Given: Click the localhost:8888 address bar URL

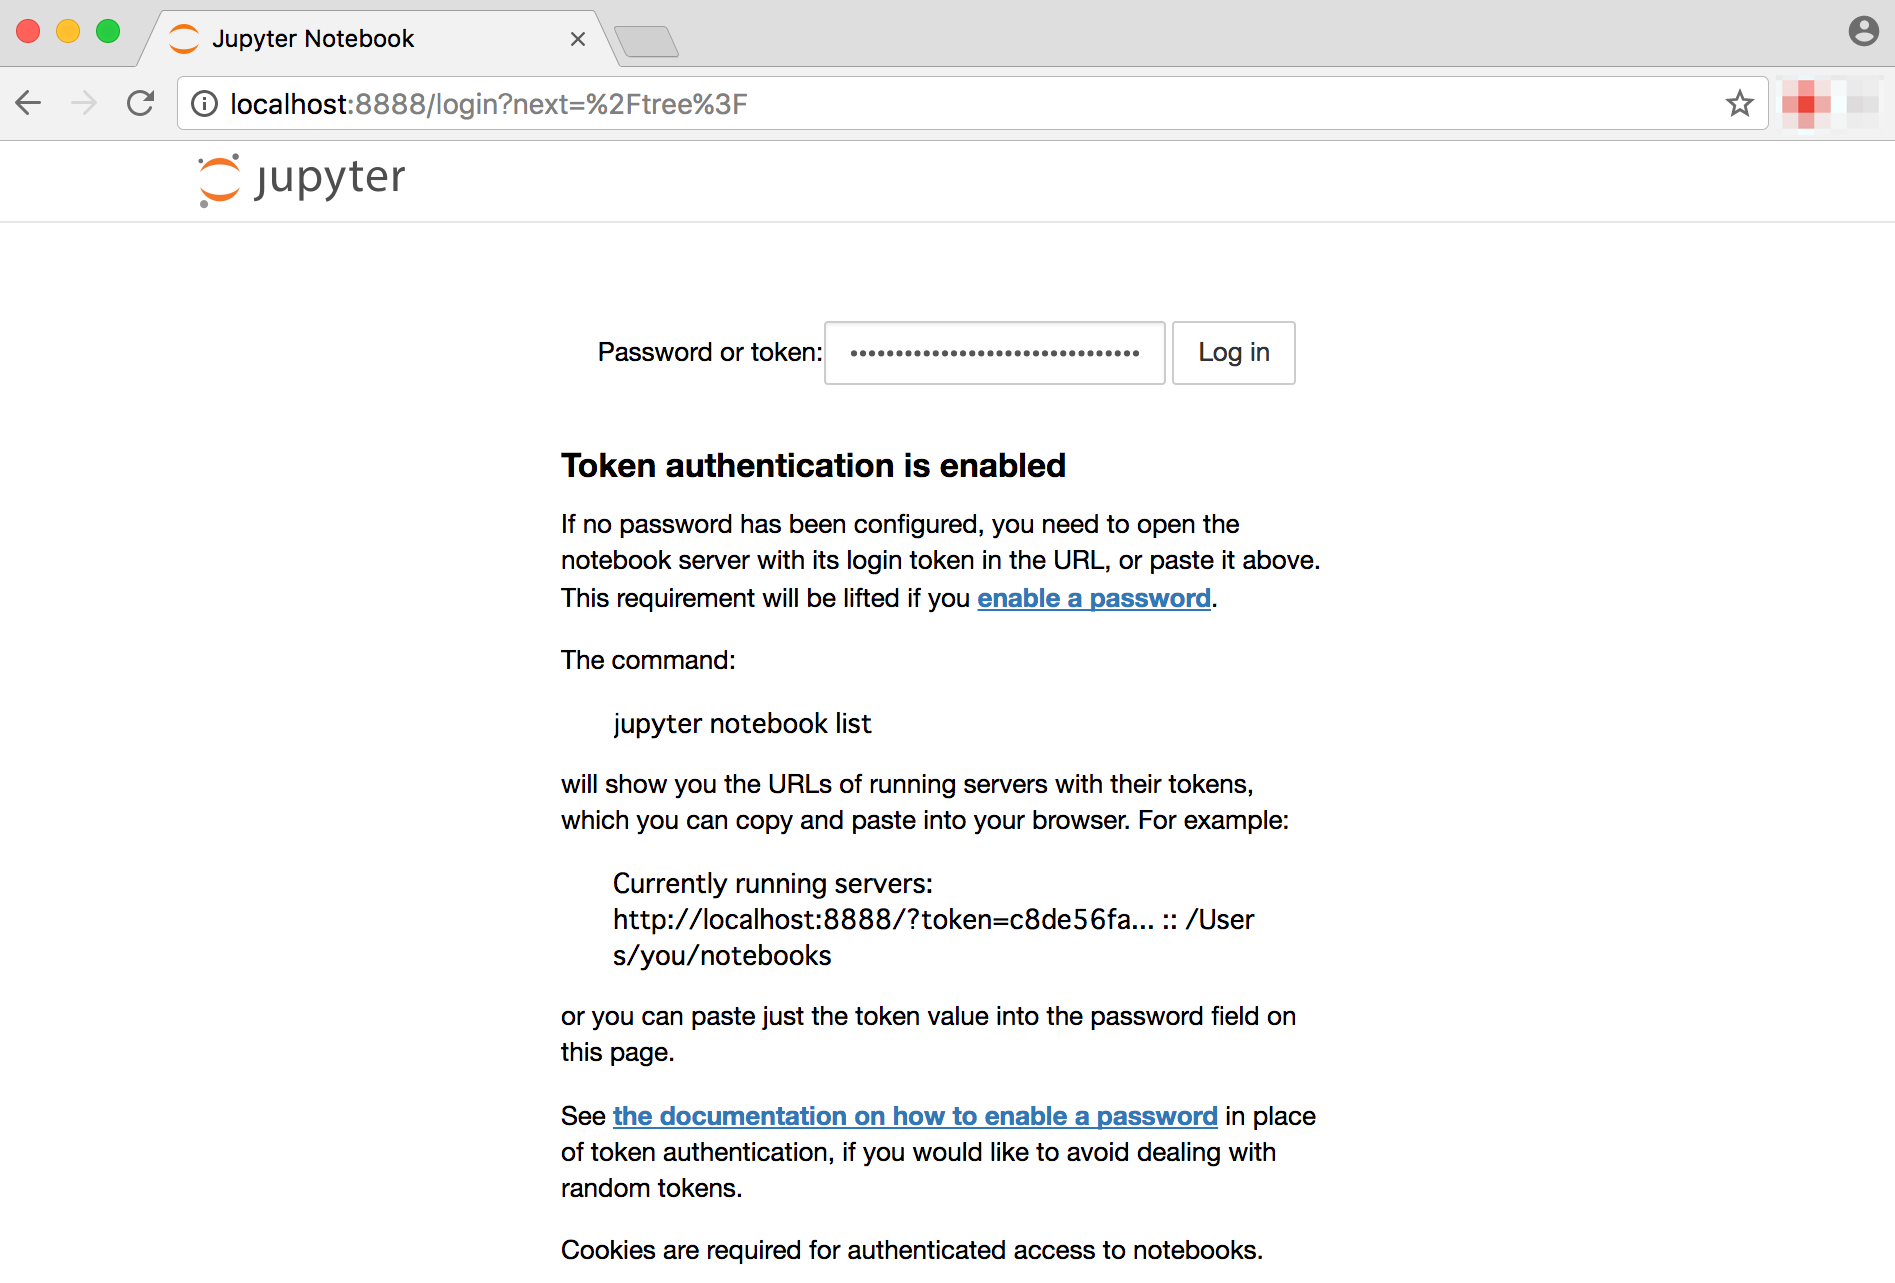Looking at the screenshot, I should click(489, 104).
